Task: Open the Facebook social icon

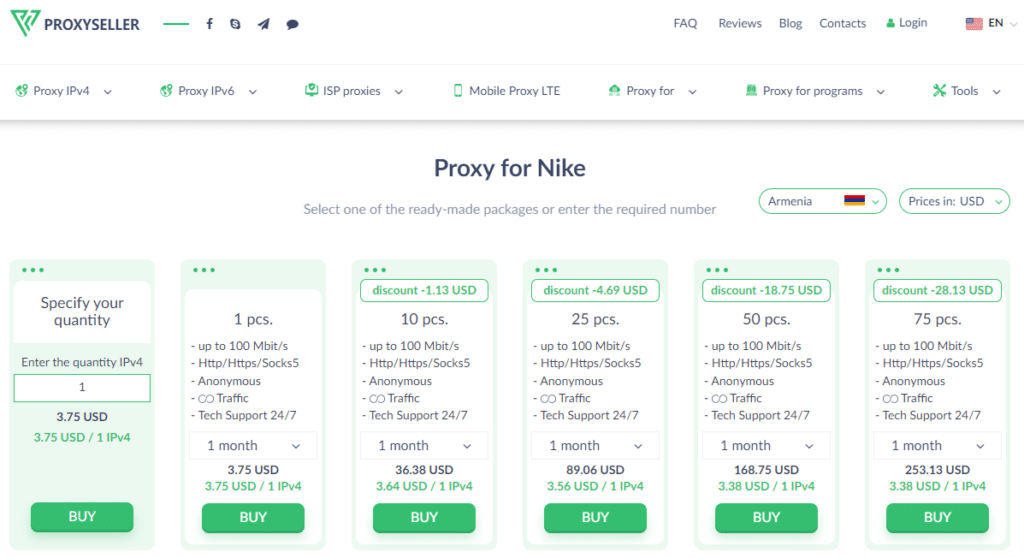Action: 210,24
